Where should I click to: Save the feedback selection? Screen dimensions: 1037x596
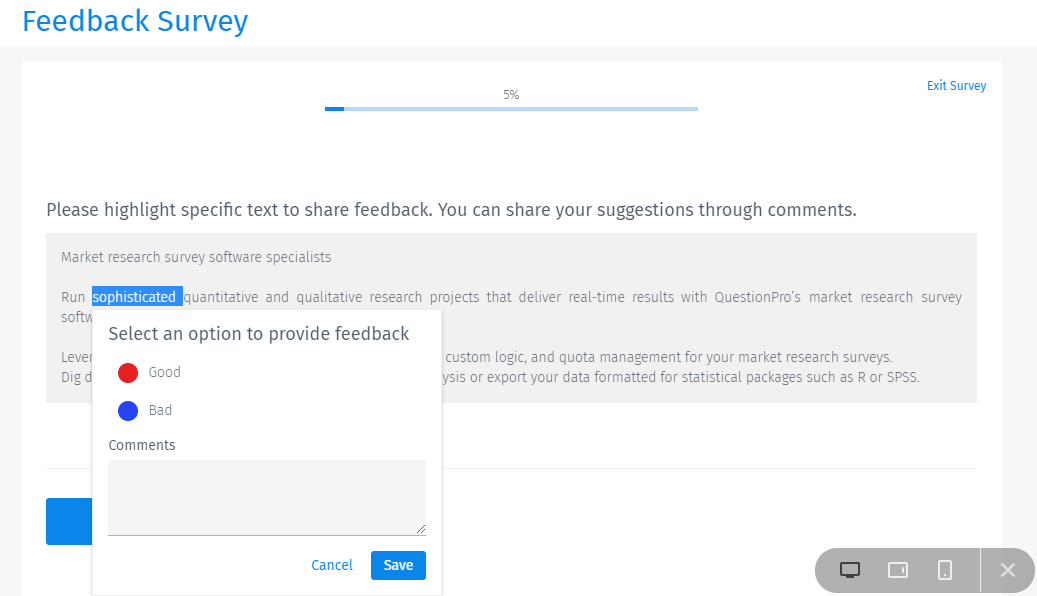coord(398,565)
